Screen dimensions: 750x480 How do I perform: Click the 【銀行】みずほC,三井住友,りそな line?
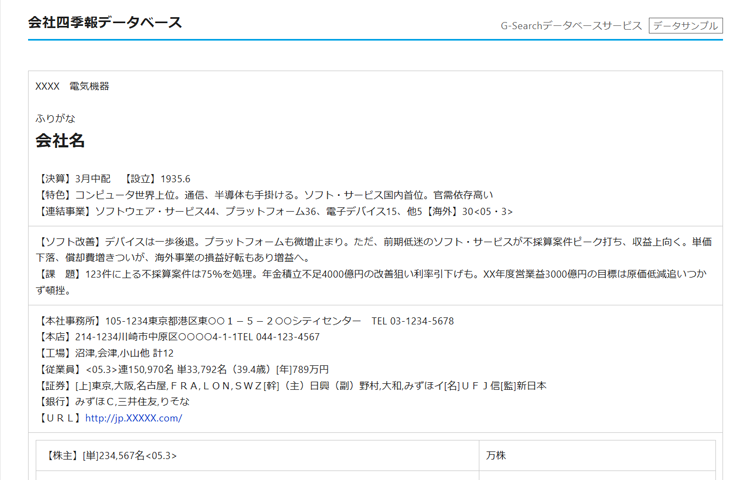pos(113,402)
